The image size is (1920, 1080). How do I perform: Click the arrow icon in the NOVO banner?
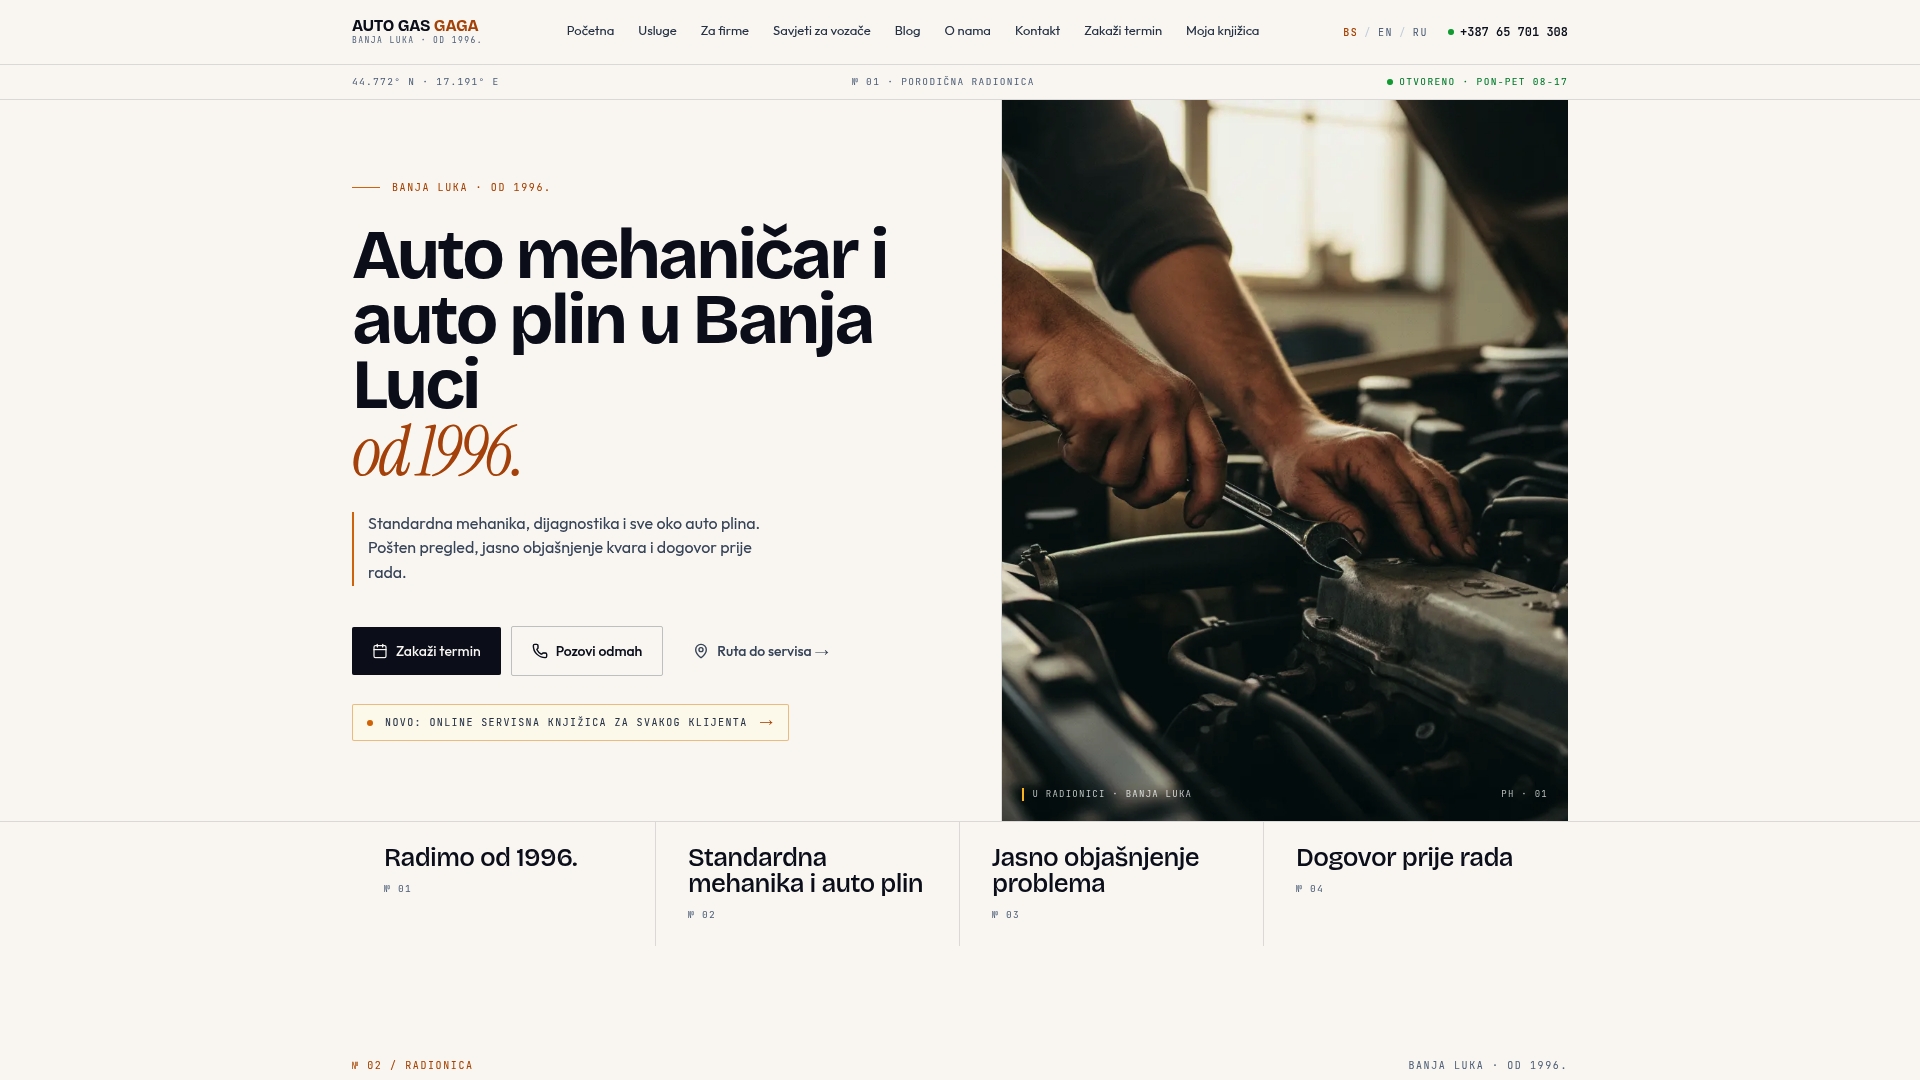(x=766, y=722)
